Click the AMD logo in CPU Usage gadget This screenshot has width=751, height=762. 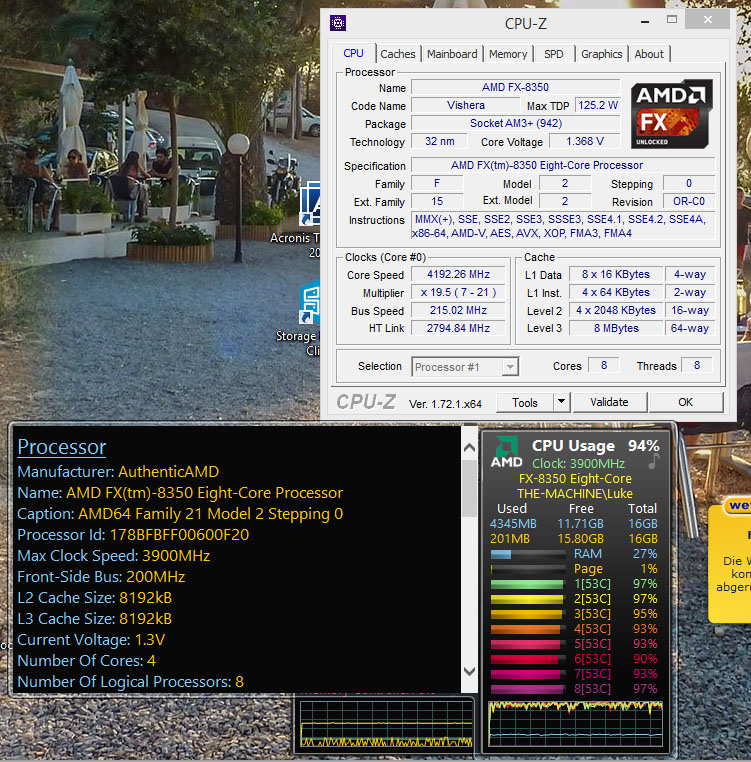[x=506, y=452]
